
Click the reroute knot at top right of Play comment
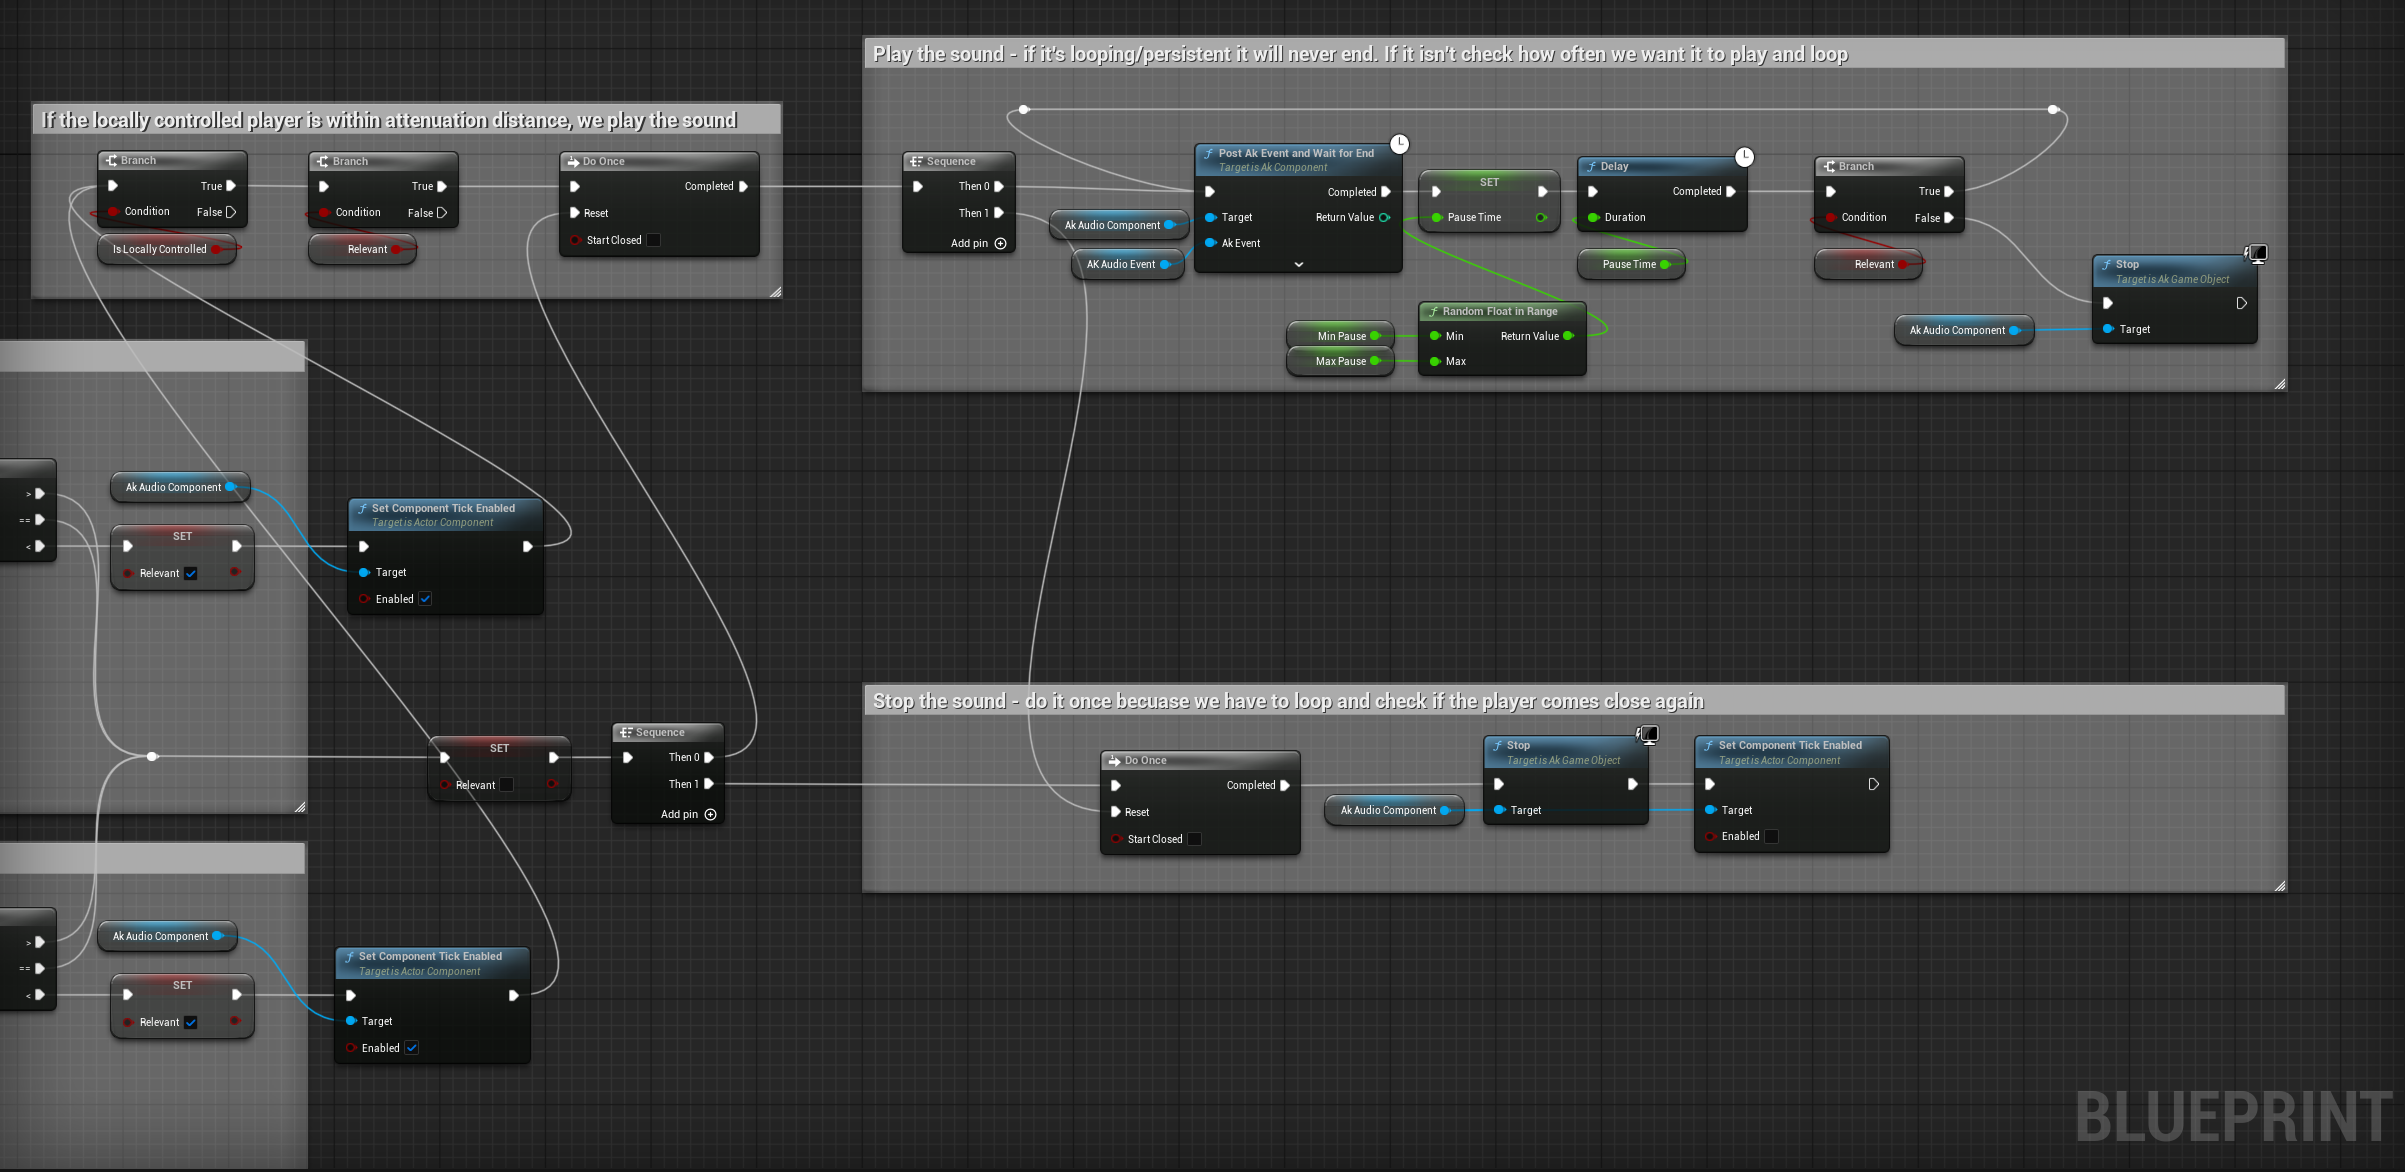tap(2053, 110)
